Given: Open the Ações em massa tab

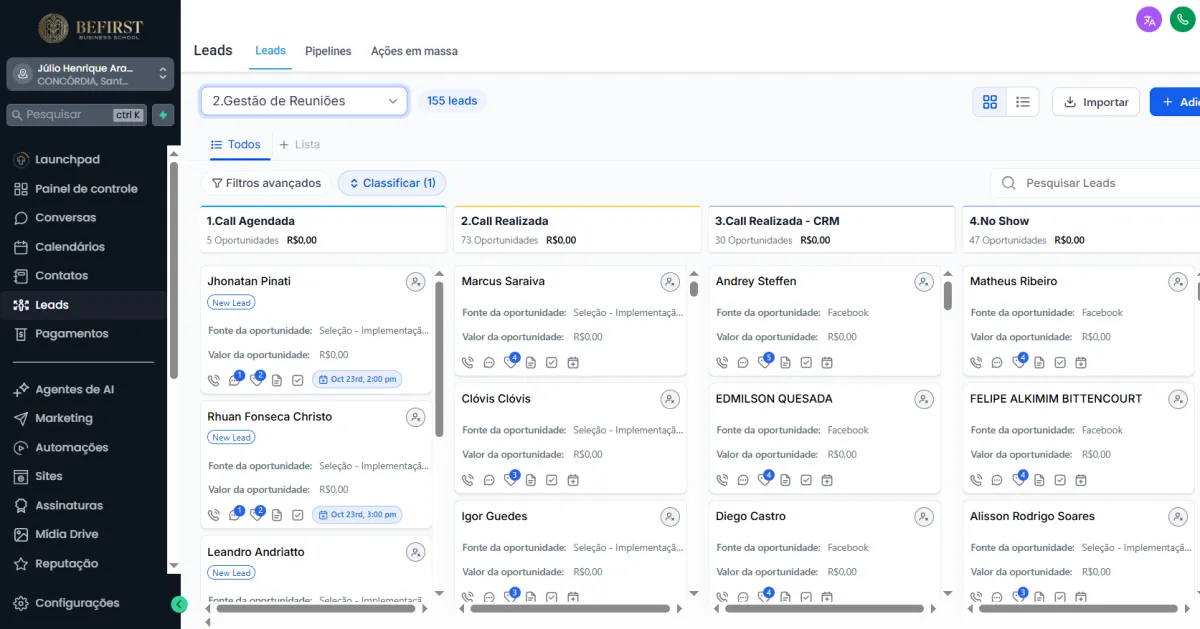Looking at the screenshot, I should pyautogui.click(x=414, y=51).
